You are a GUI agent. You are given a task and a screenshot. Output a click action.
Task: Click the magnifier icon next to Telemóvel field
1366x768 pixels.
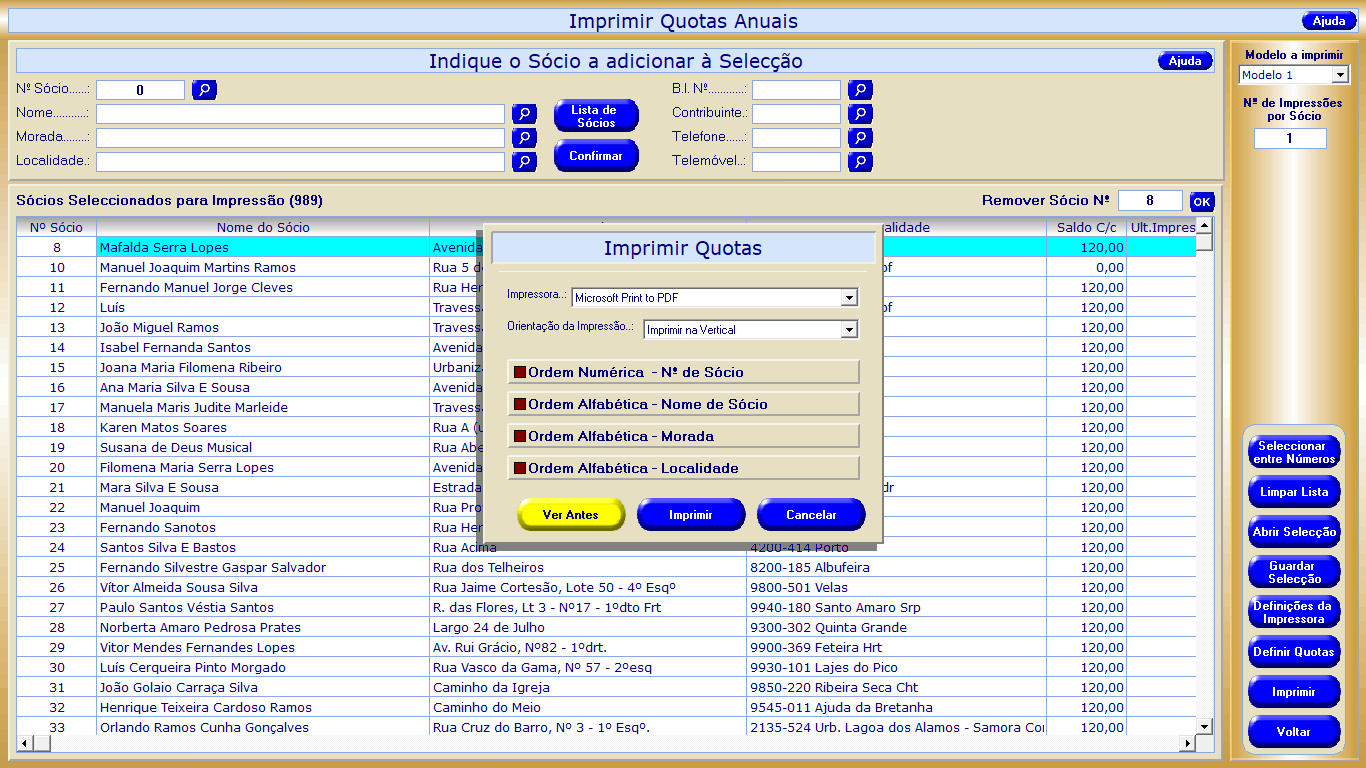[860, 162]
